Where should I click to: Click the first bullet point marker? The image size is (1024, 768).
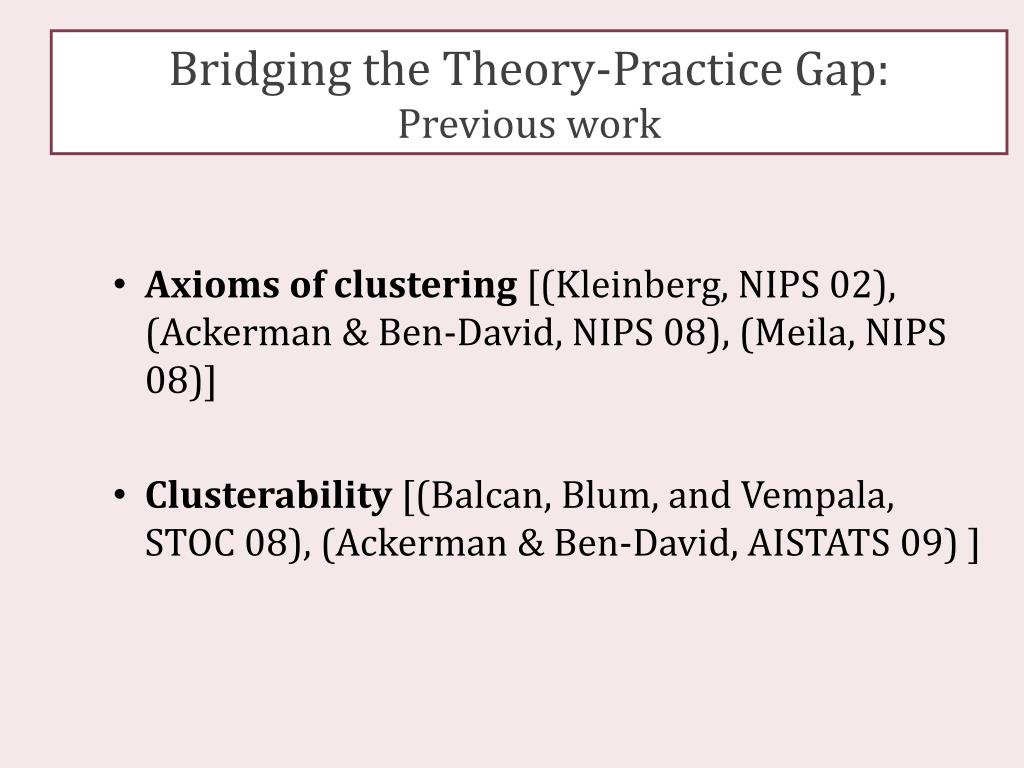[119, 285]
